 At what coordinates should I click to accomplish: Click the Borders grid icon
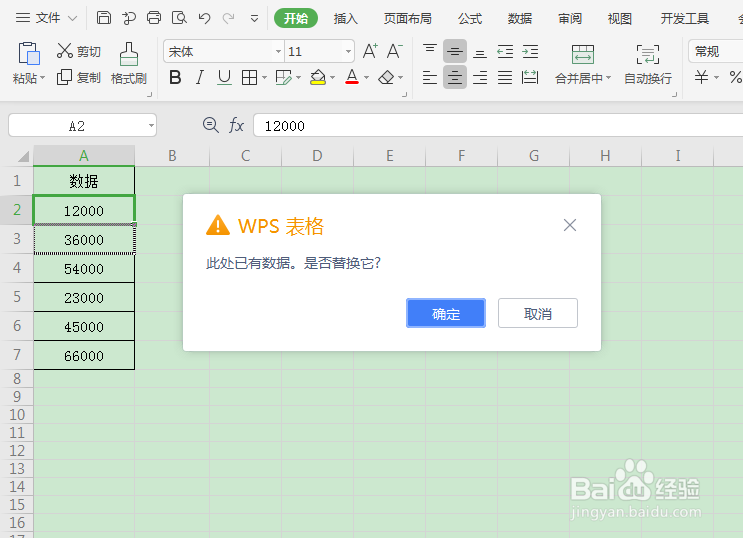(249, 77)
